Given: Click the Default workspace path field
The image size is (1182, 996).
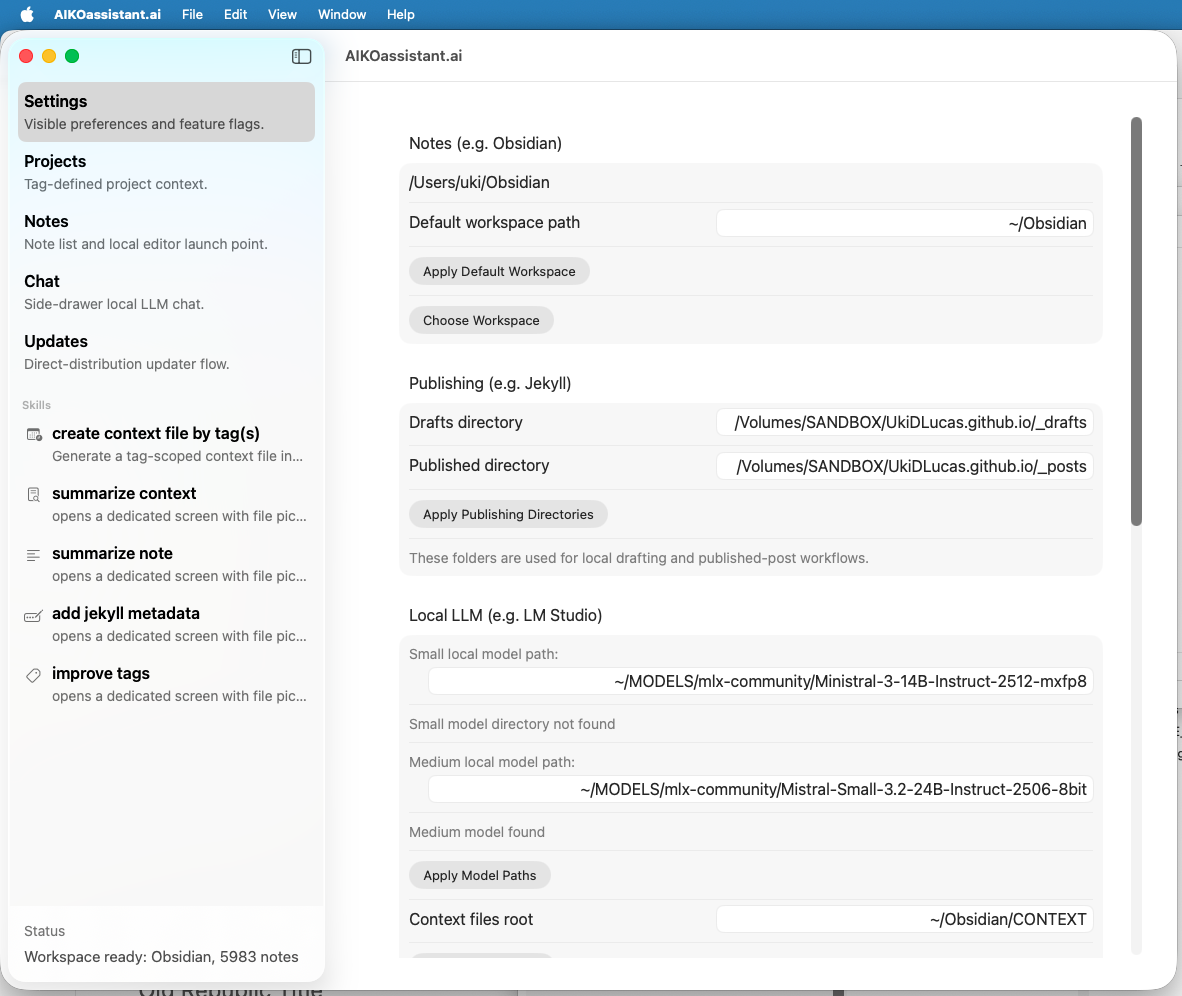Looking at the screenshot, I should point(904,222).
